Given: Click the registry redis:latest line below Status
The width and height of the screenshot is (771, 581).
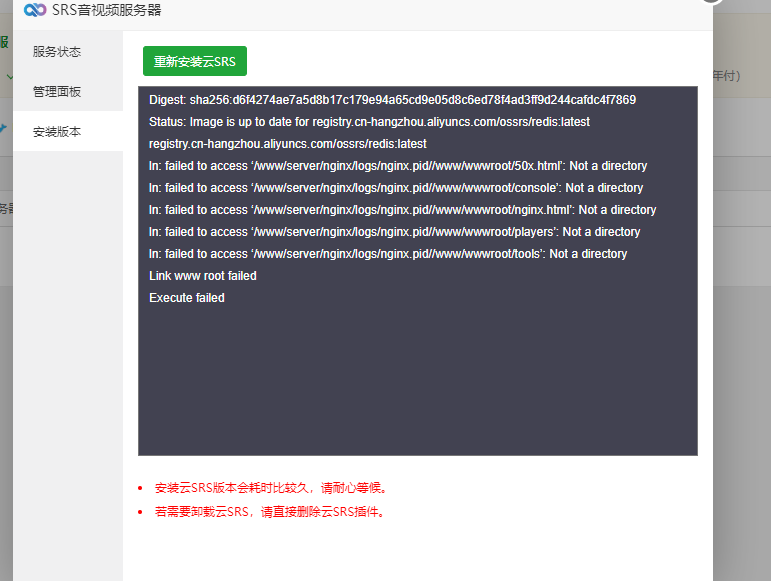Looking at the screenshot, I should click(288, 144).
